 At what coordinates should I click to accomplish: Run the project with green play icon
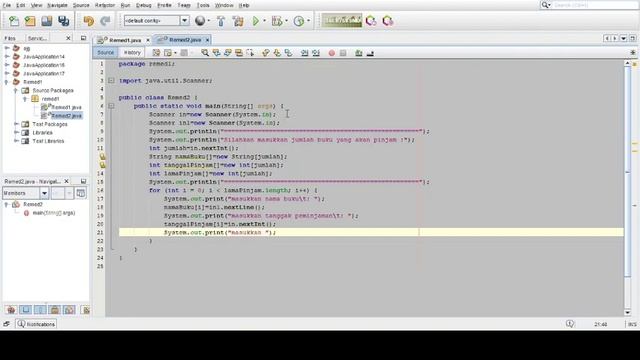tap(256, 21)
